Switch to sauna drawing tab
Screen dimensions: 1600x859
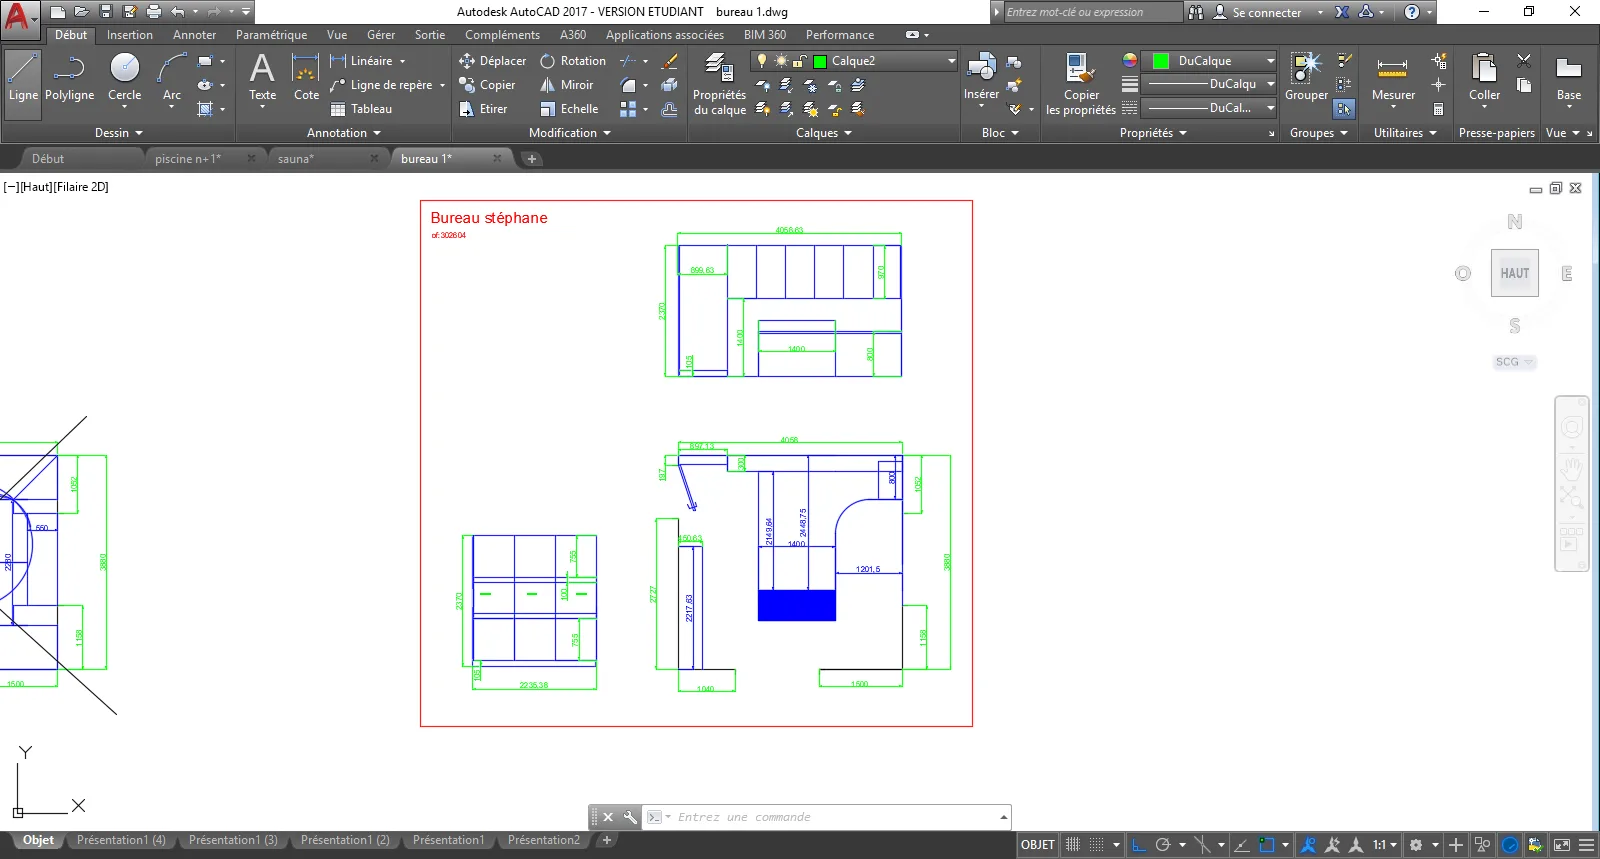tap(296, 159)
